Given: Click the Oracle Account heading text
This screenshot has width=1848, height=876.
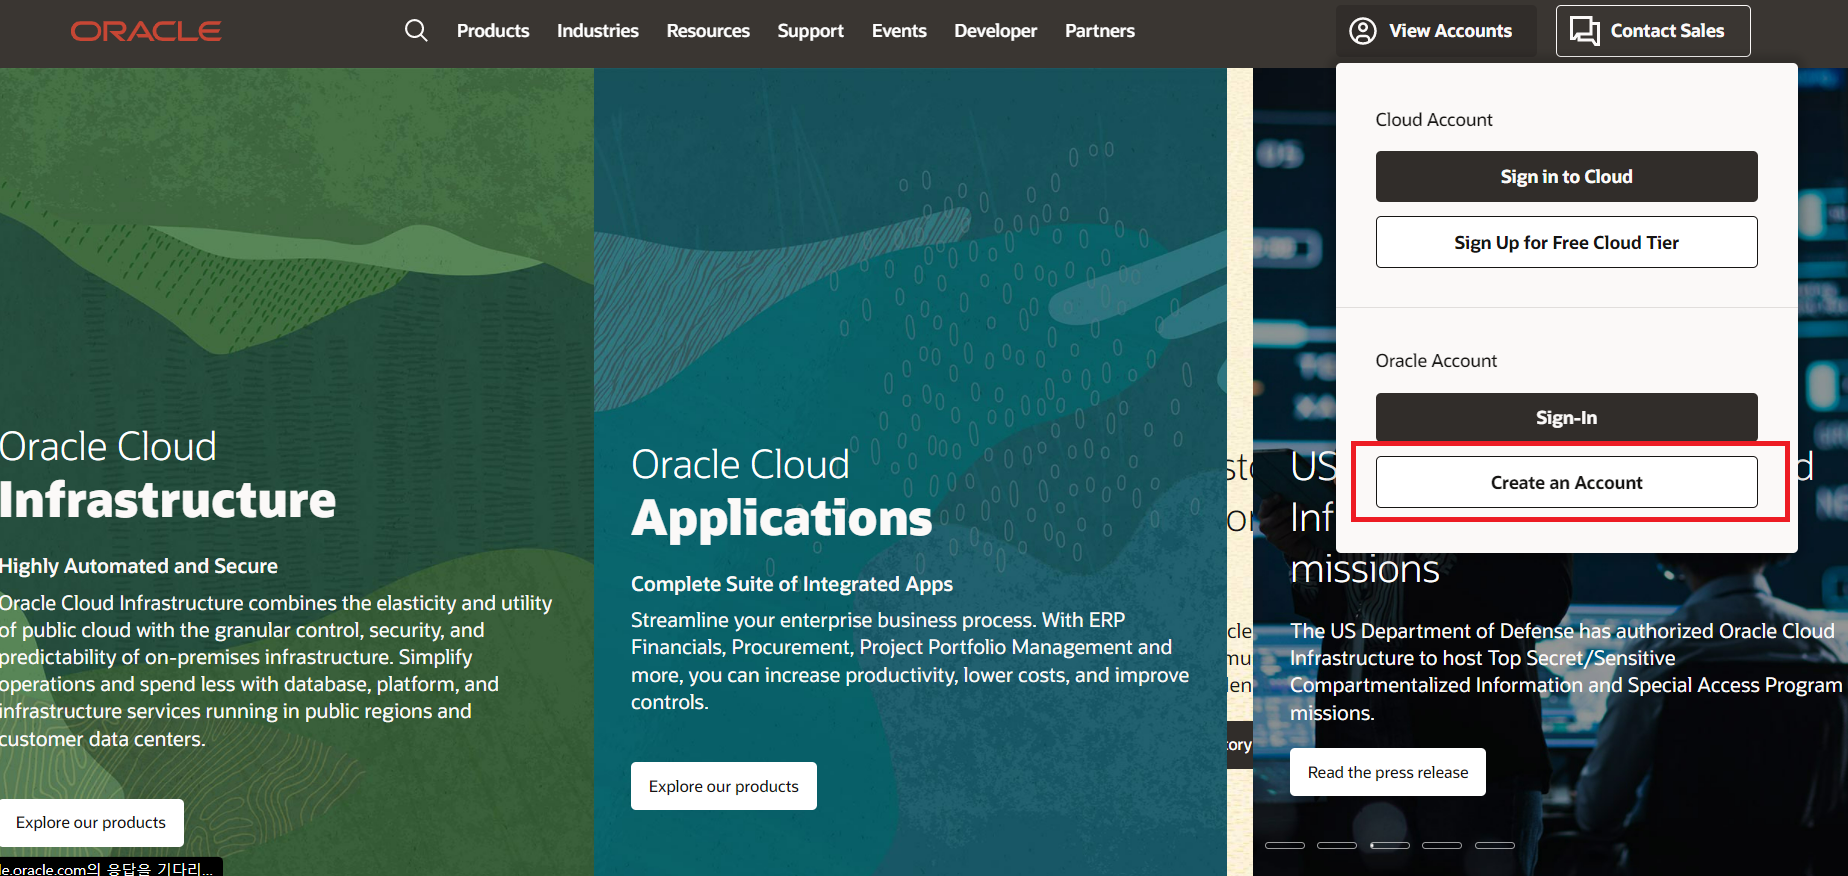Looking at the screenshot, I should click(x=1436, y=360).
